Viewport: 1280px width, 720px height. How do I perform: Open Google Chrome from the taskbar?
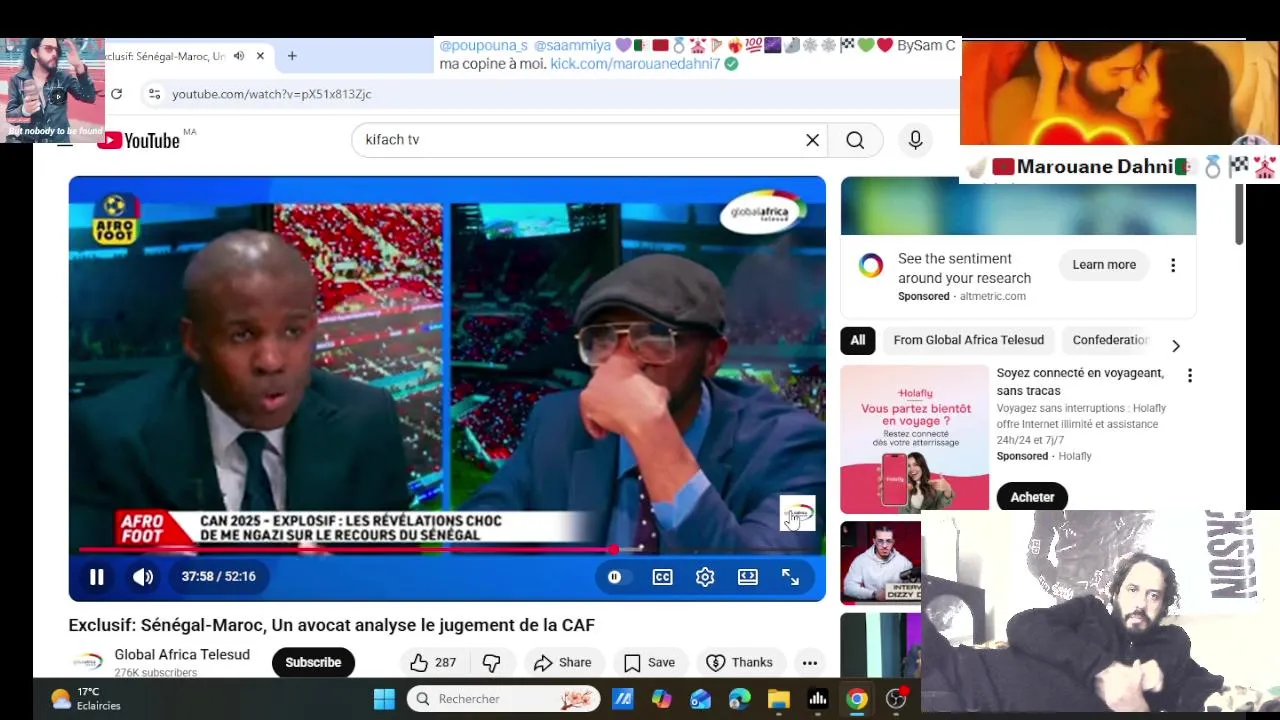pos(857,699)
